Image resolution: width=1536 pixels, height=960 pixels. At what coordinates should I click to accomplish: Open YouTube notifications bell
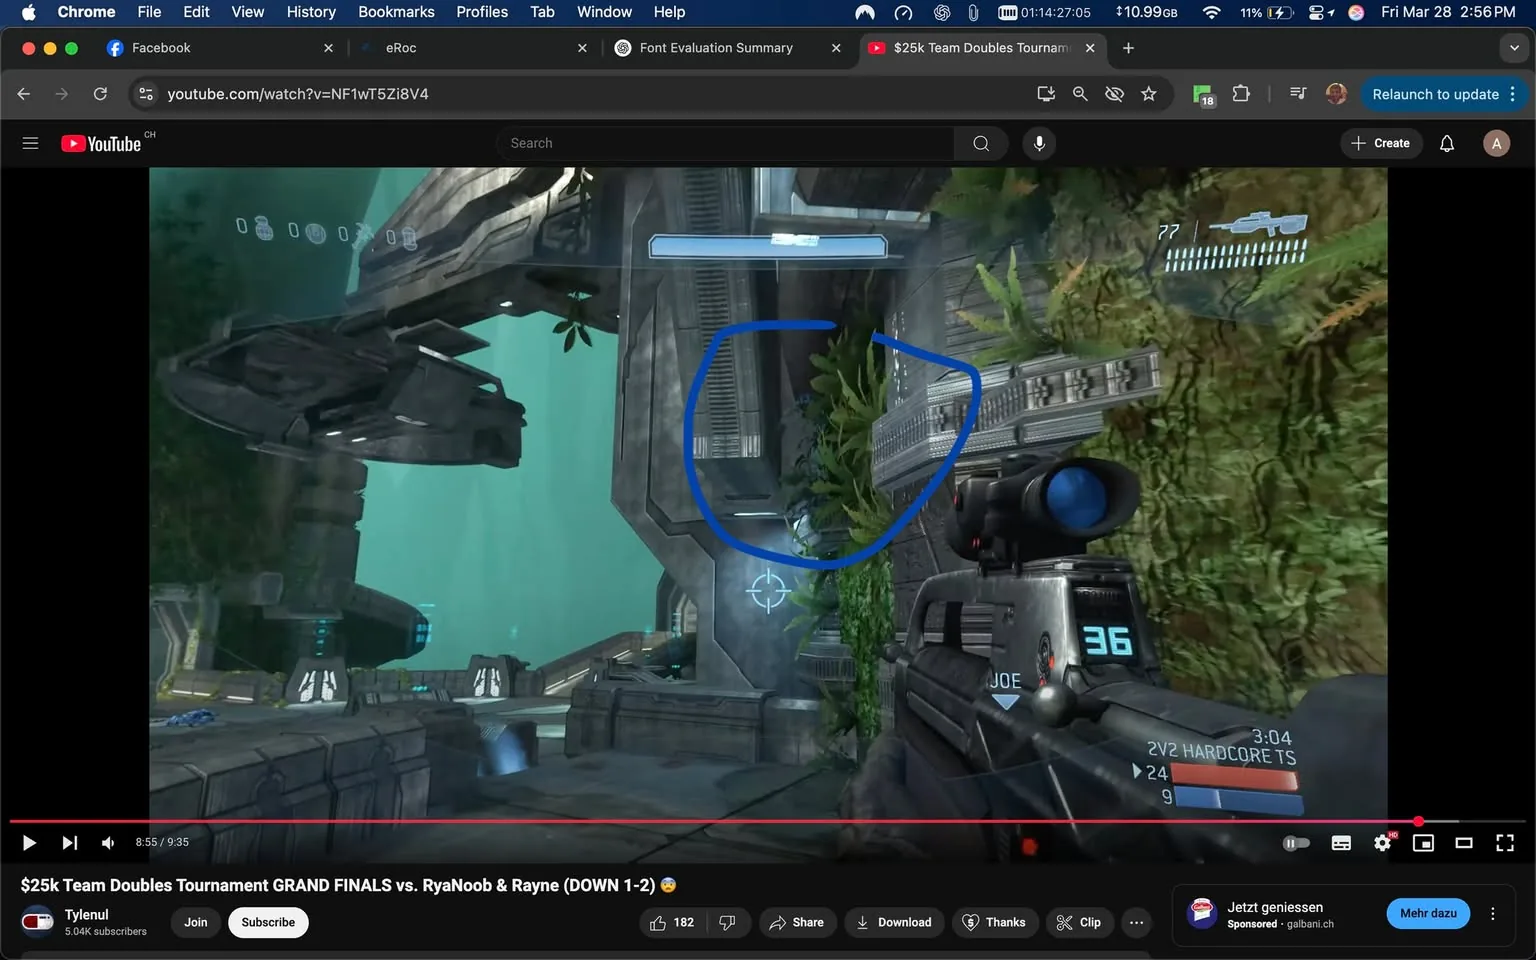pos(1446,143)
